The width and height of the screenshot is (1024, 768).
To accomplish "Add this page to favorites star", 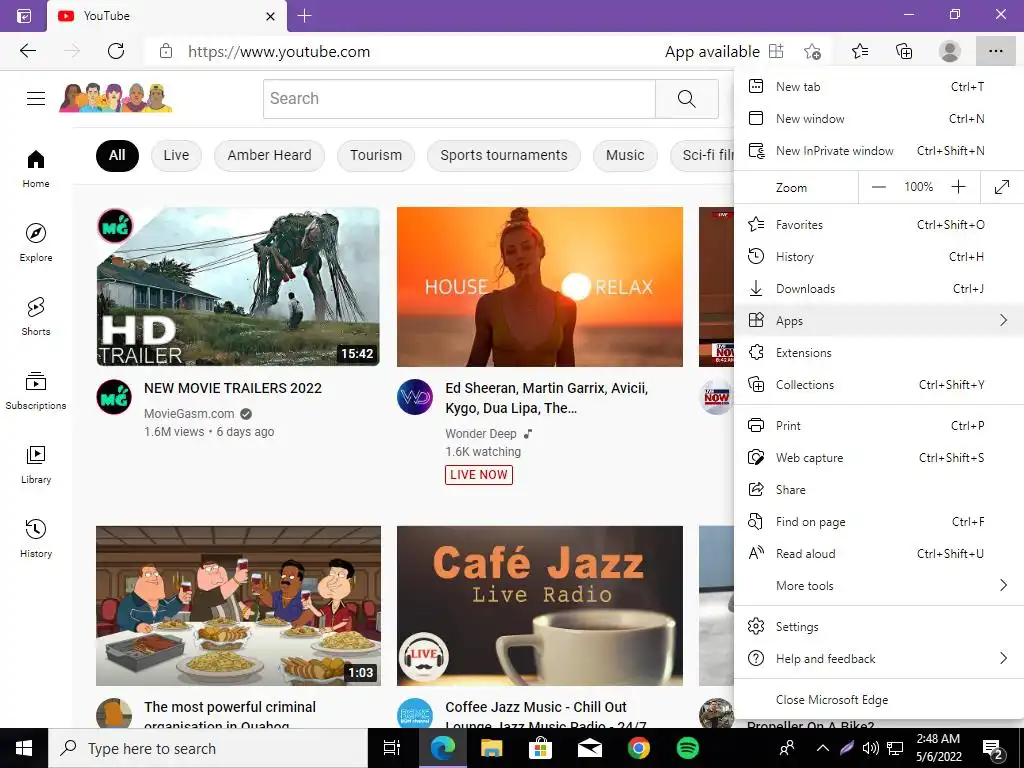I will tap(812, 51).
